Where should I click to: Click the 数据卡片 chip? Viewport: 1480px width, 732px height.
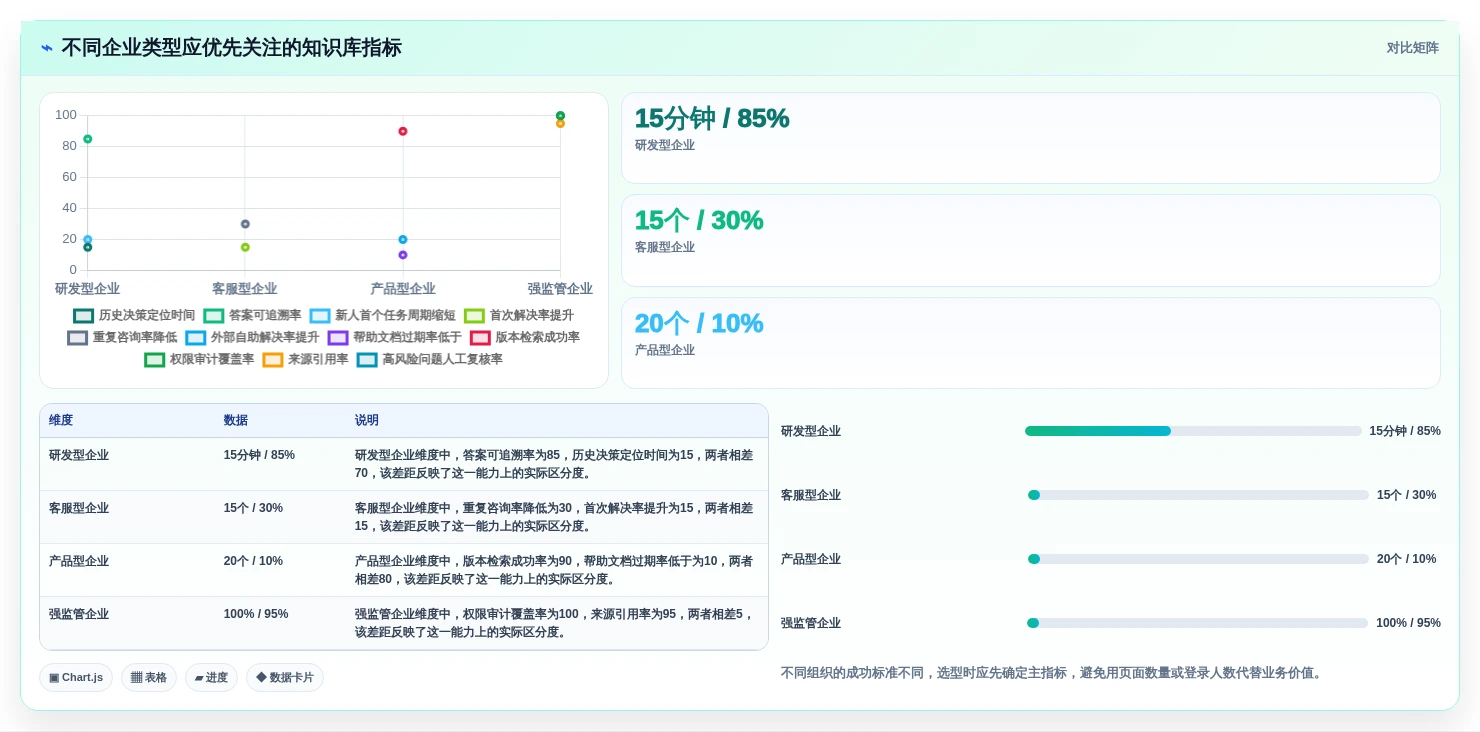(285, 677)
